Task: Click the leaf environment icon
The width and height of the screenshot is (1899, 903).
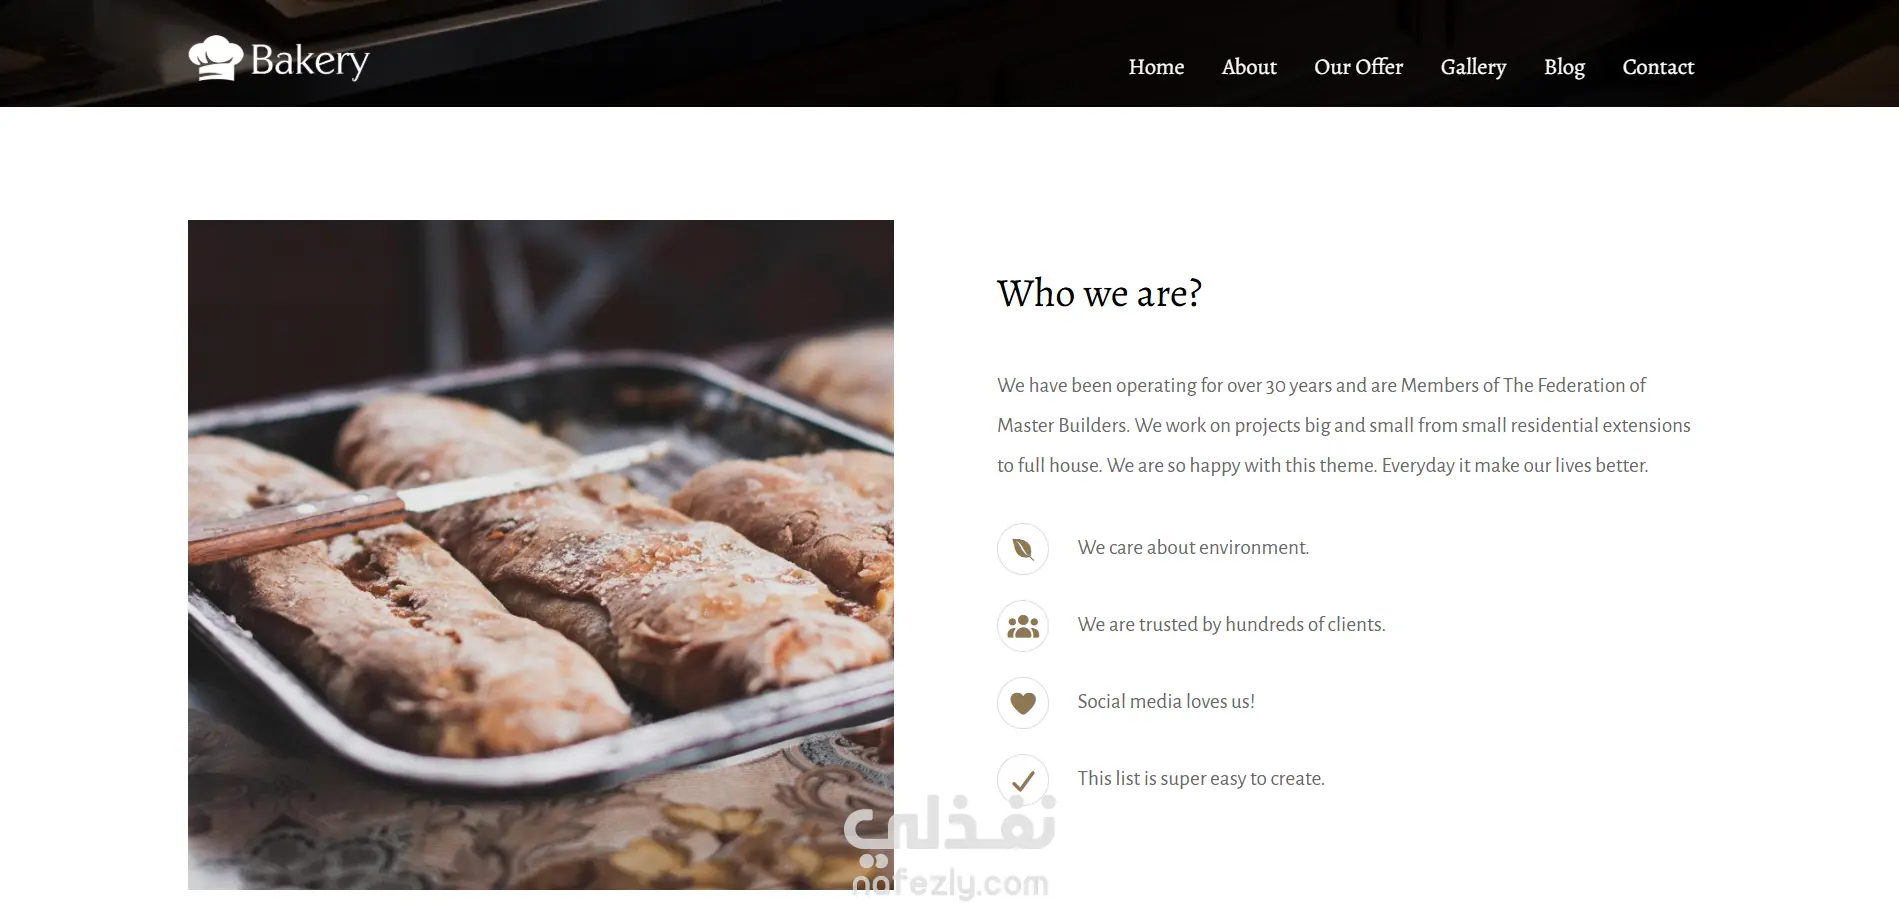Action: point(1022,548)
